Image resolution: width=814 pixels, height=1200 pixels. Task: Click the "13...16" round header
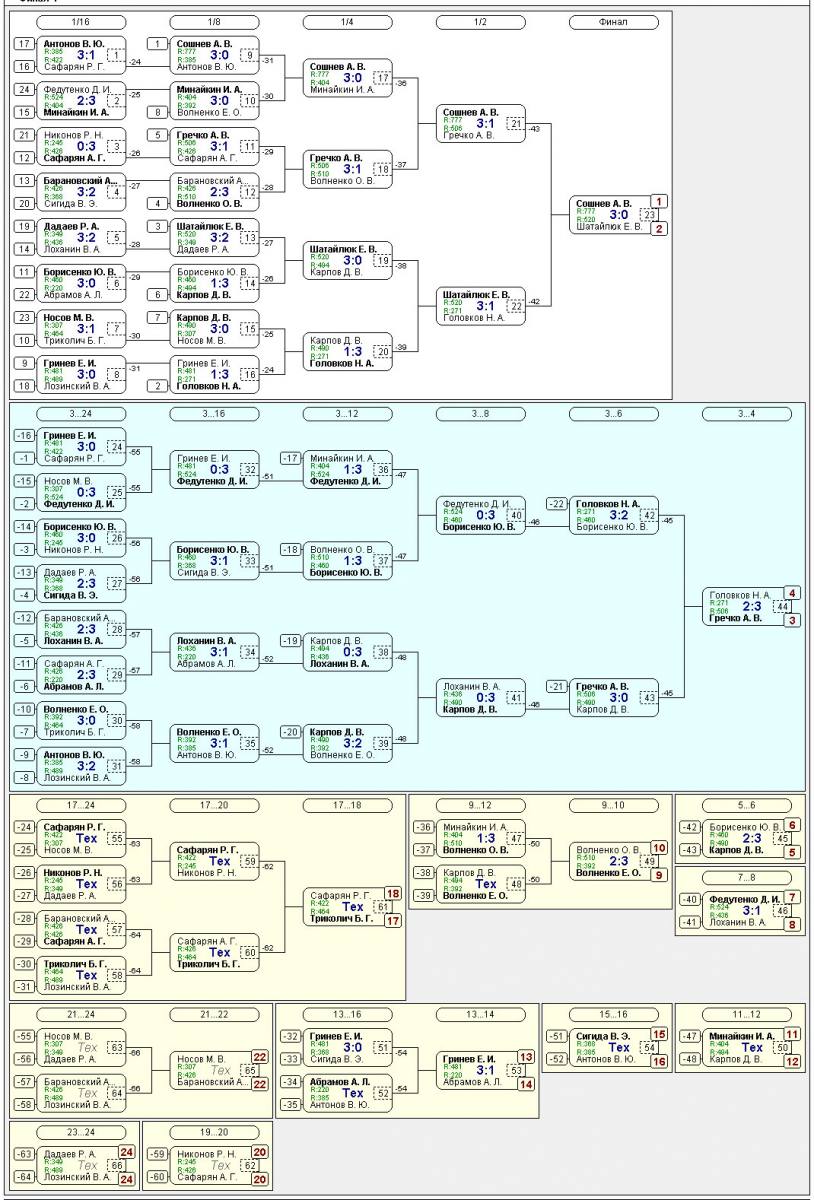point(347,1014)
